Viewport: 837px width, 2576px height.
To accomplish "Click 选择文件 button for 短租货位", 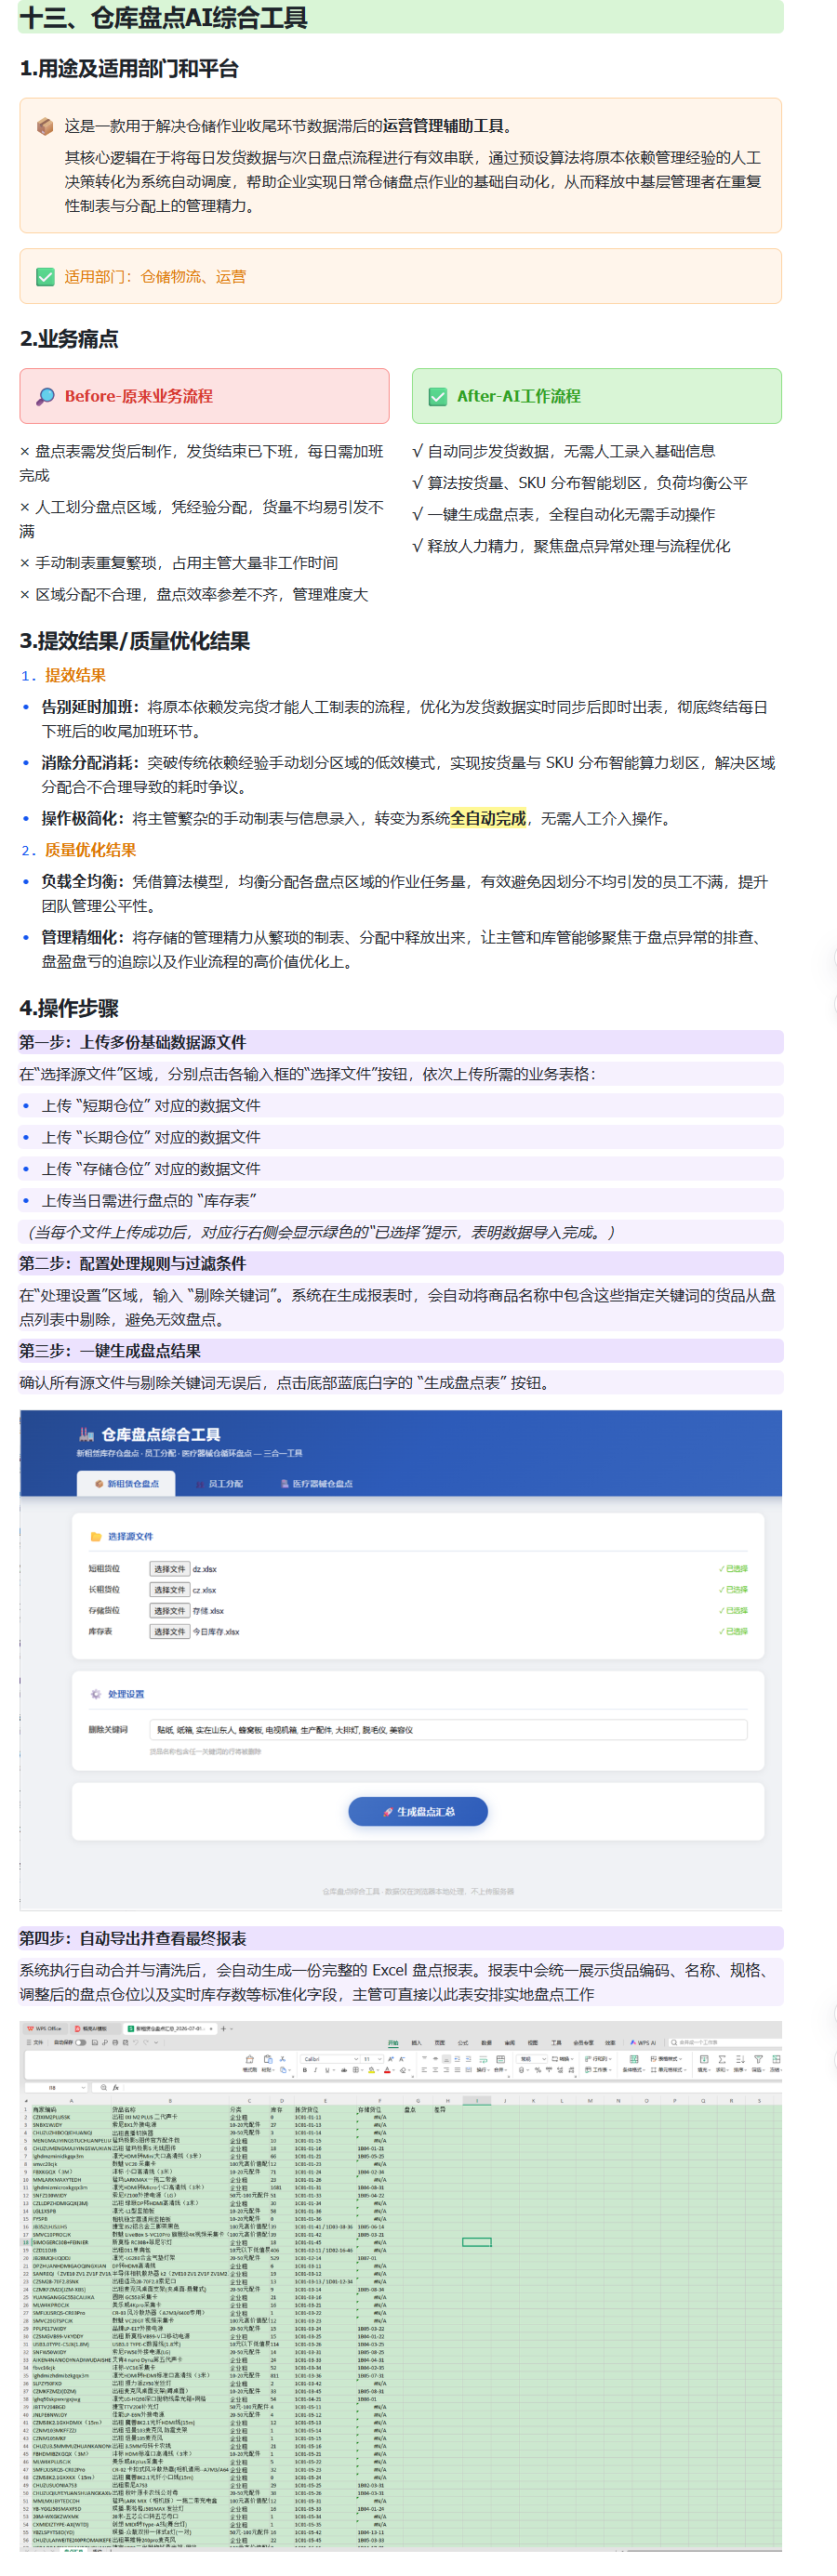I will 169,1568.
